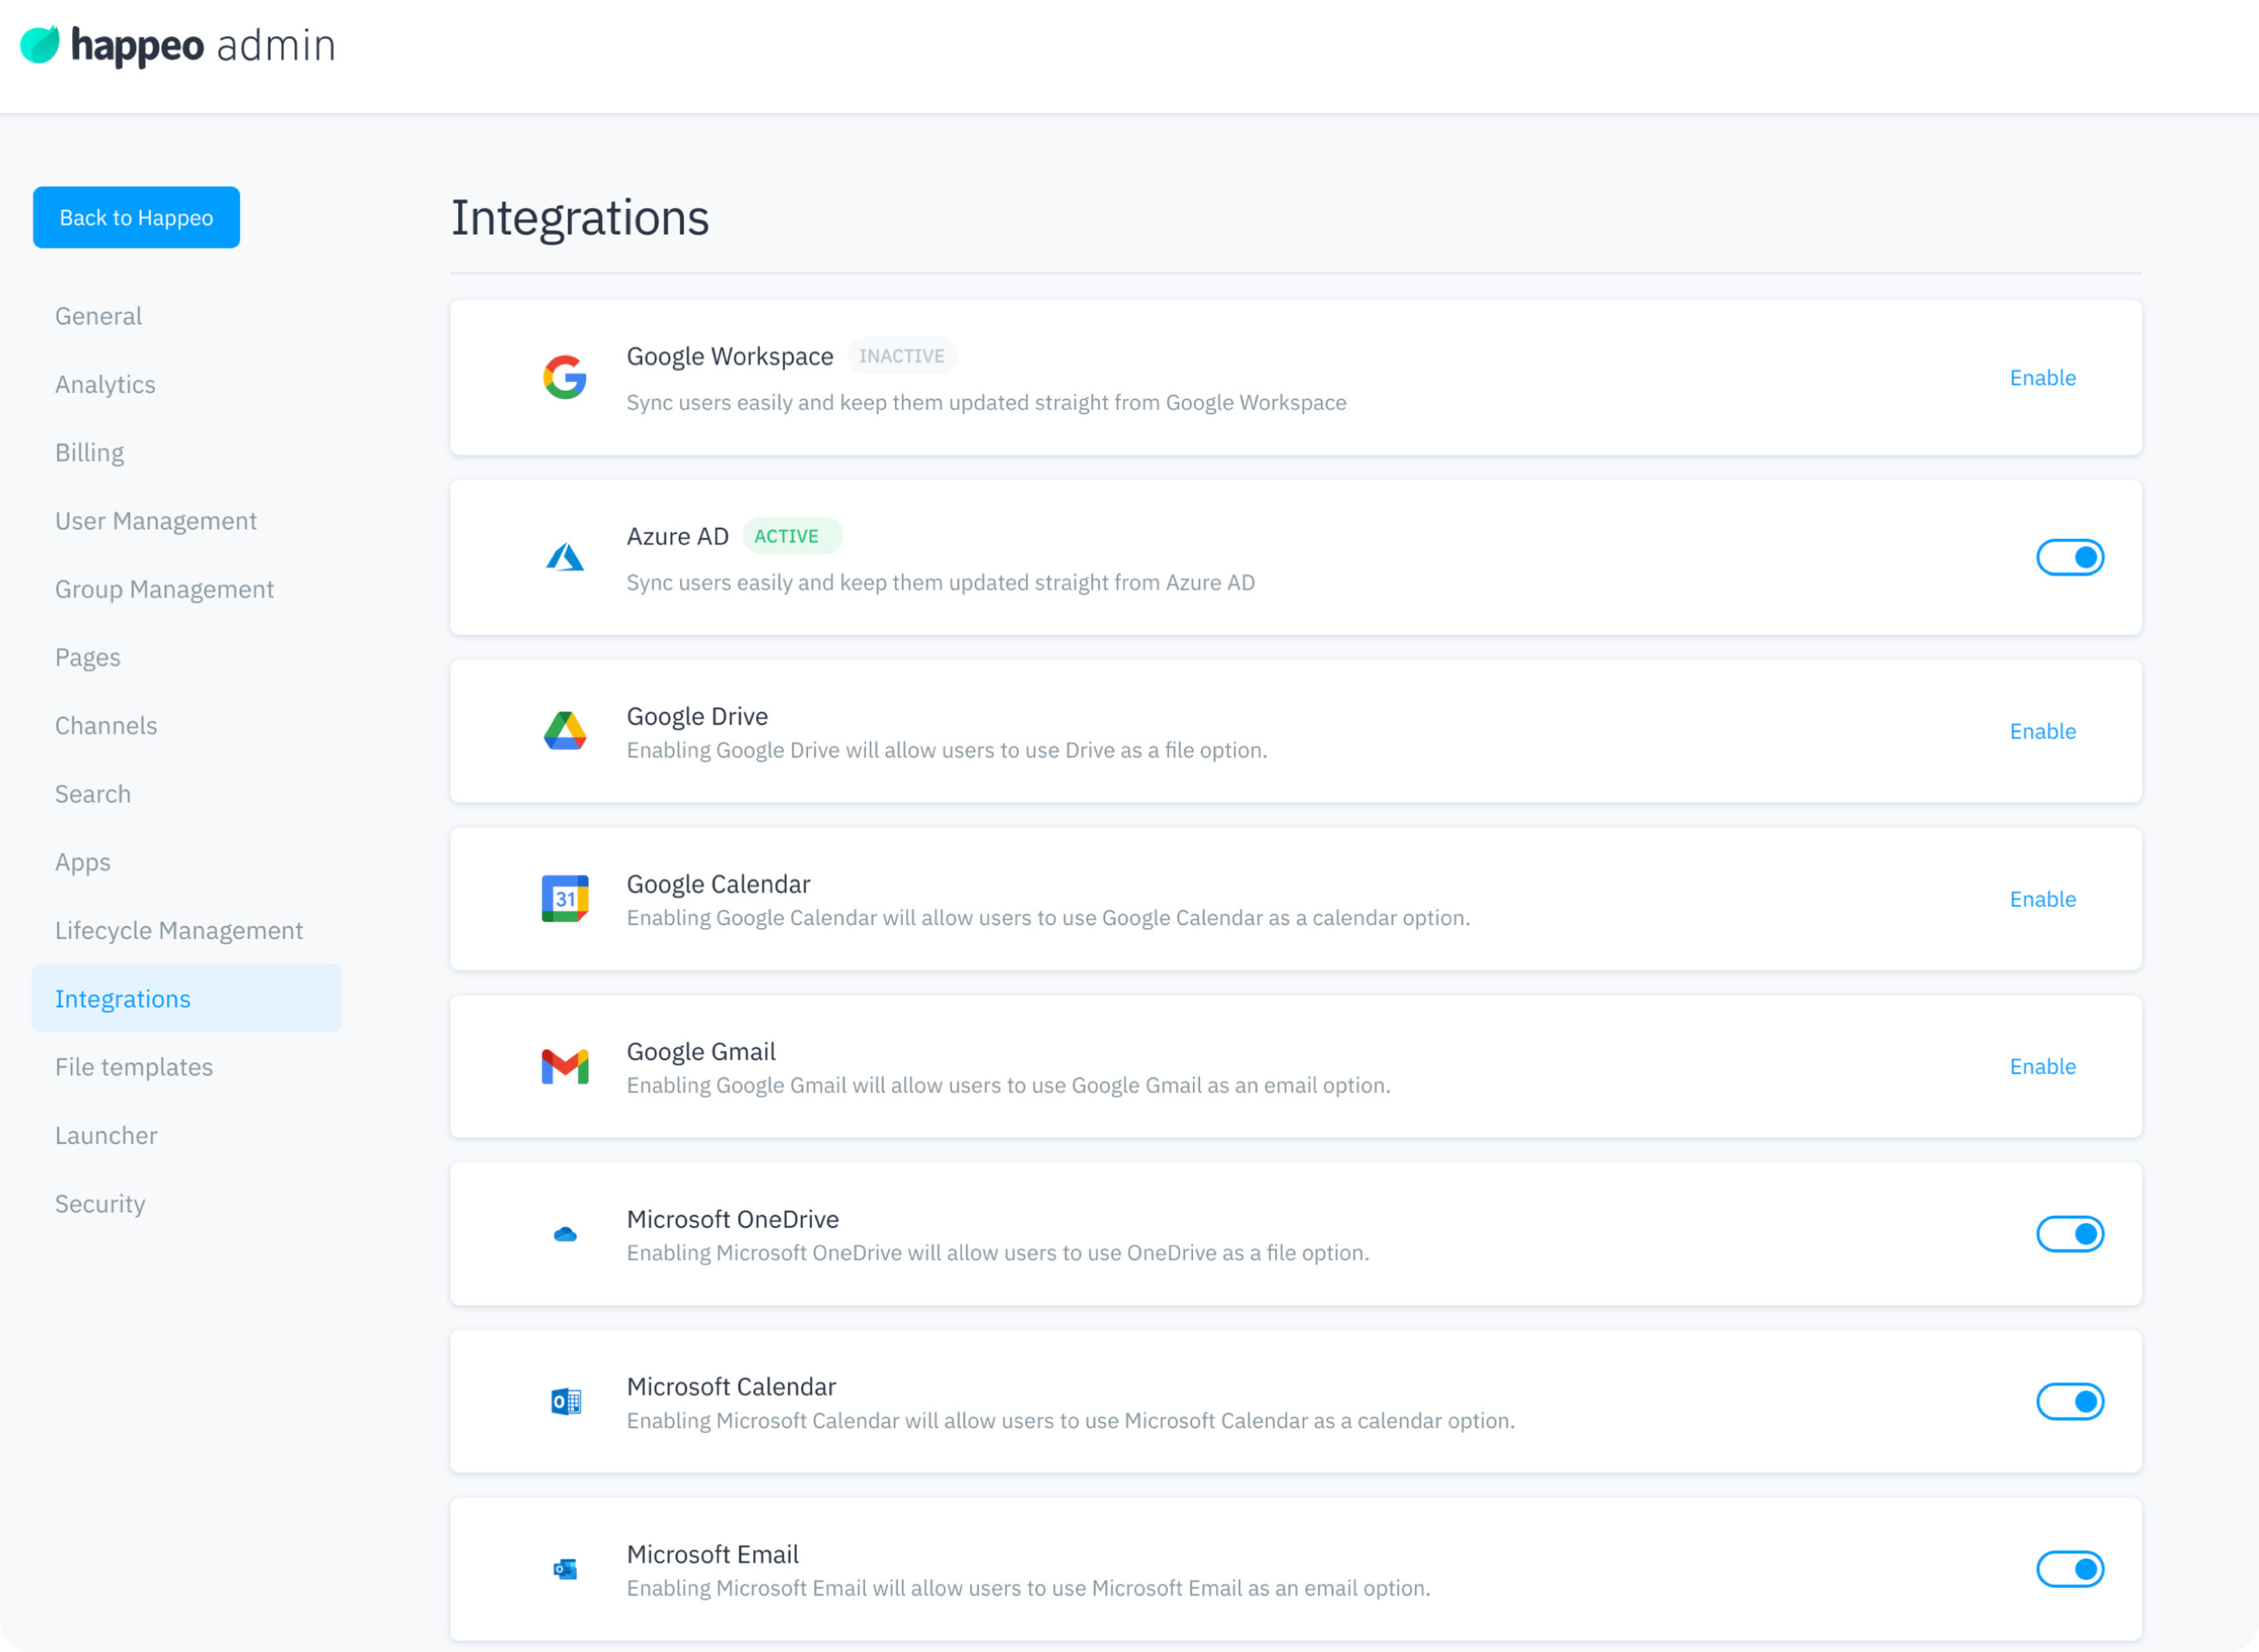This screenshot has width=2259, height=1652.
Task: Click the Happeo leaf logo
Action: (40, 42)
